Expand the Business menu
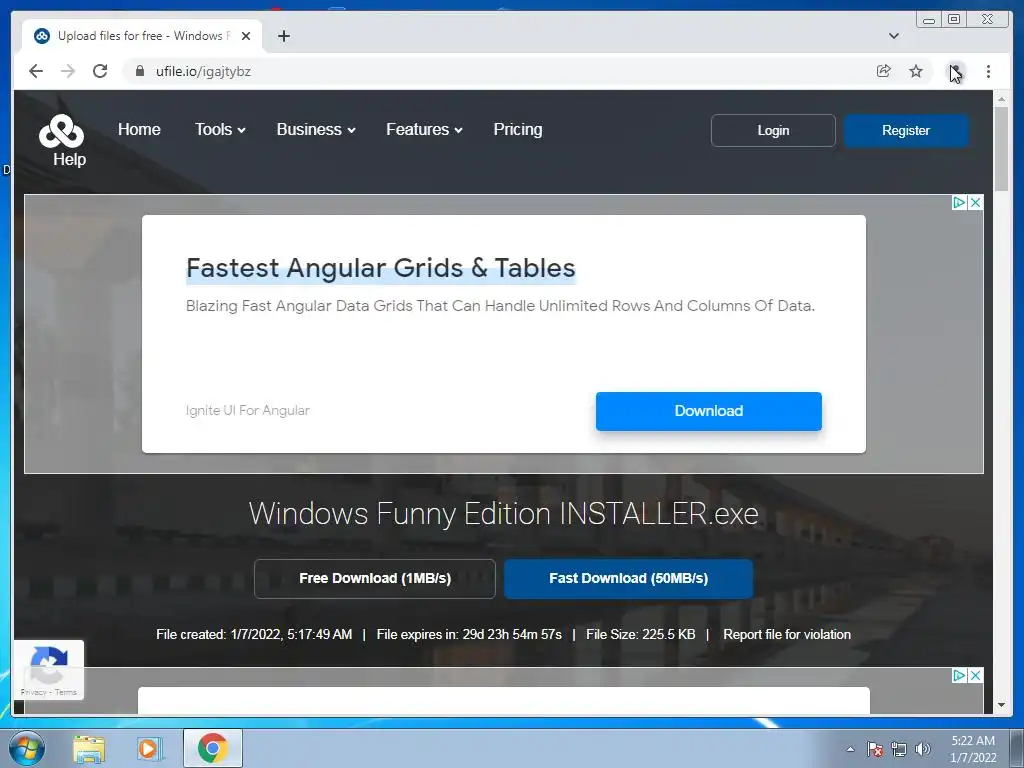The width and height of the screenshot is (1024, 768). tap(316, 129)
